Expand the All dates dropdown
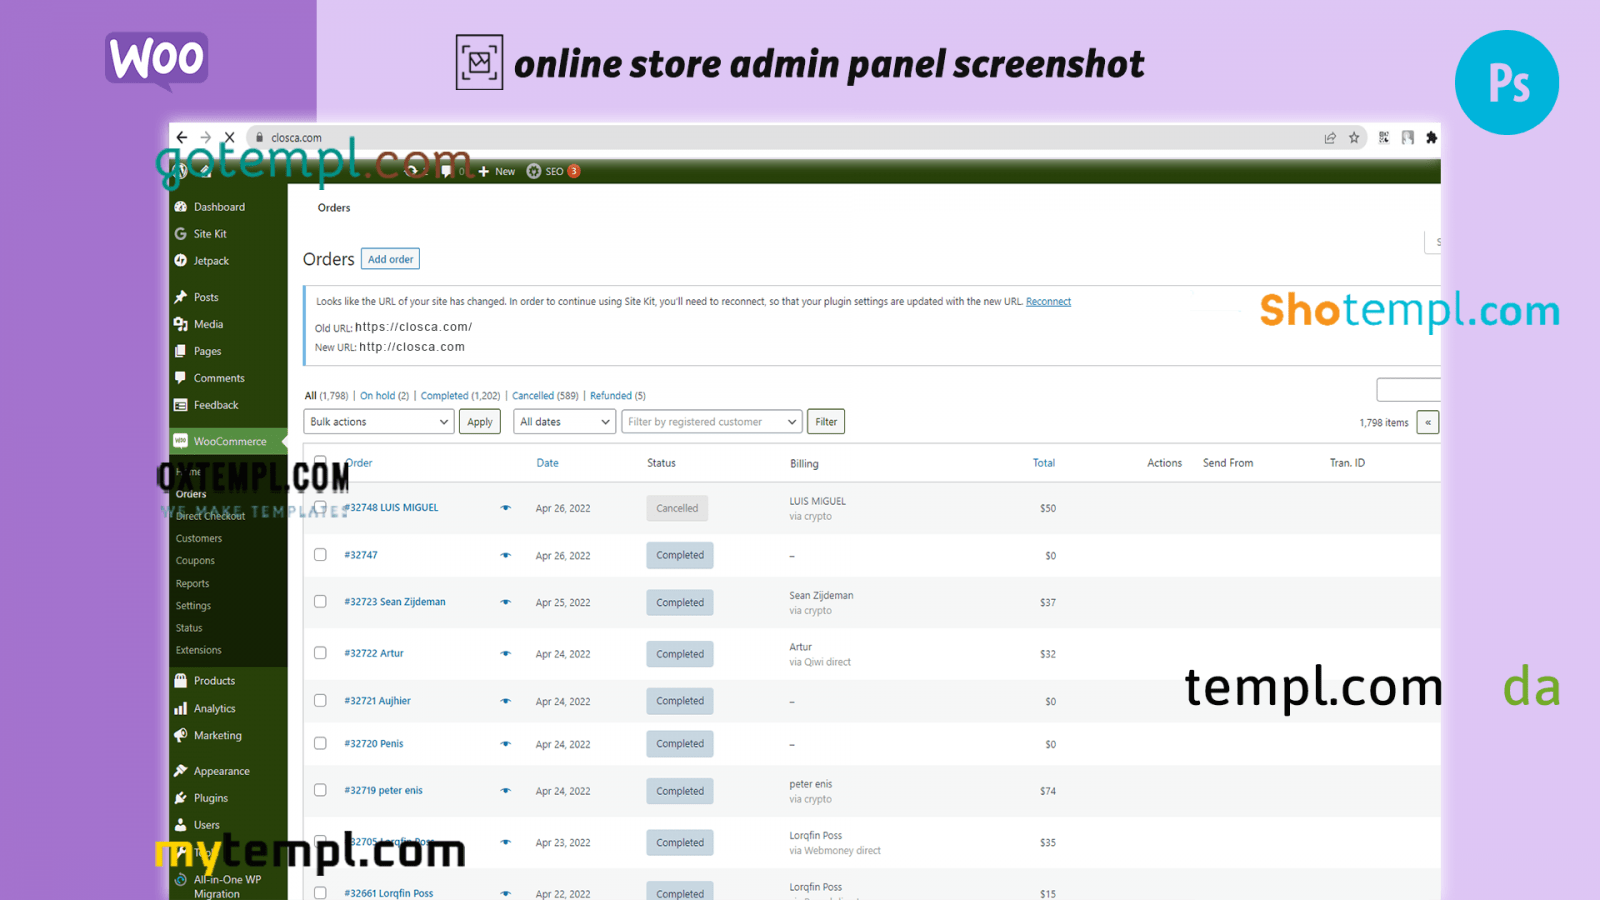Image resolution: width=1600 pixels, height=900 pixels. pyautogui.click(x=564, y=422)
